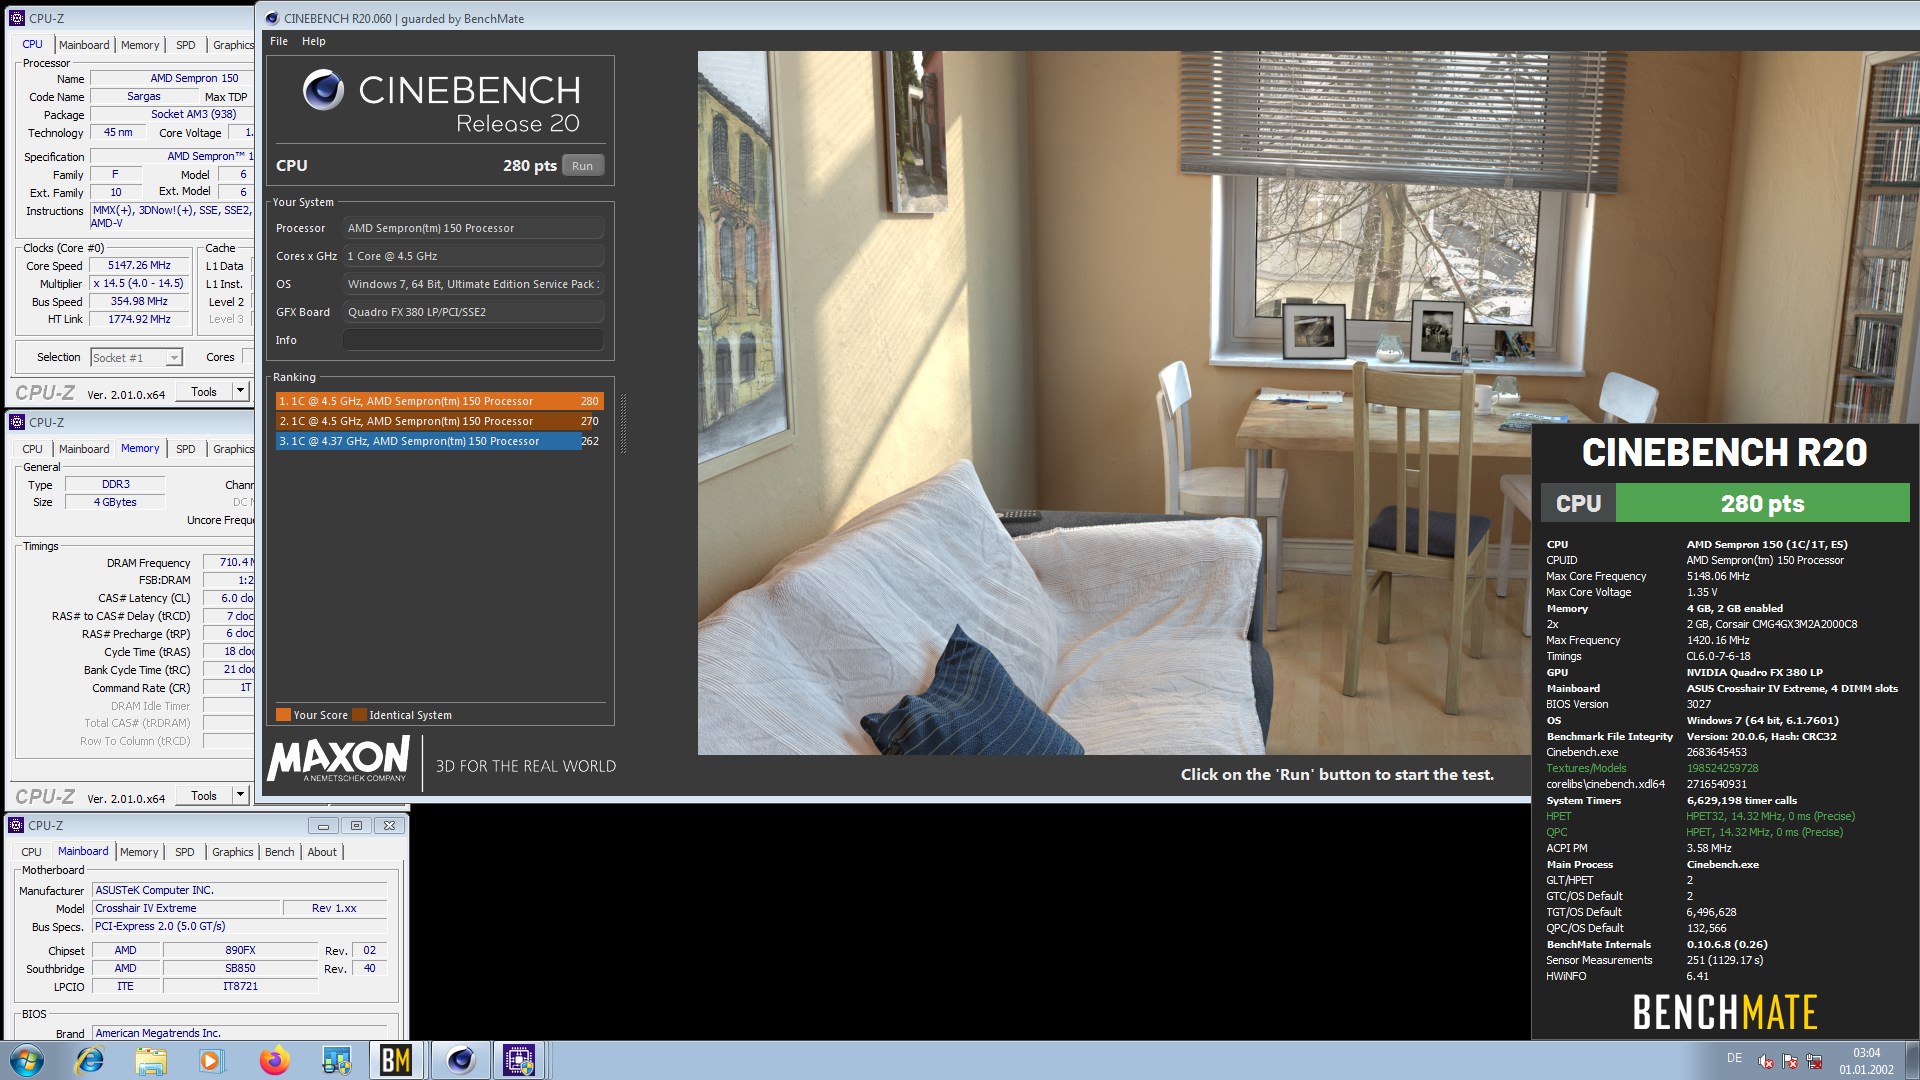This screenshot has height=1080, width=1920.
Task: Click Bus Speed value 354.98 MHz
Action: tap(139, 301)
